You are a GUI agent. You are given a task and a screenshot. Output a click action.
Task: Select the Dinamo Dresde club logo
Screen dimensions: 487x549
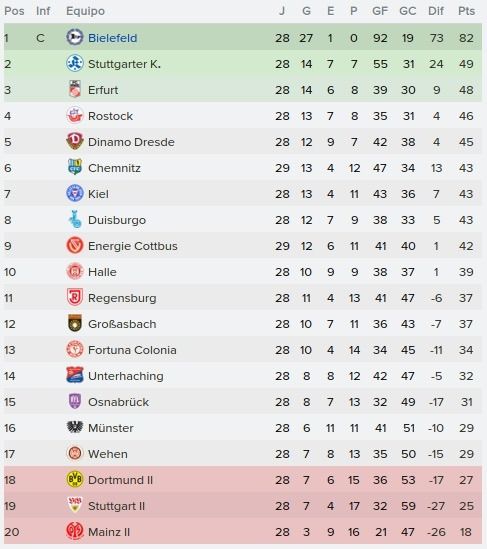pos(75,141)
